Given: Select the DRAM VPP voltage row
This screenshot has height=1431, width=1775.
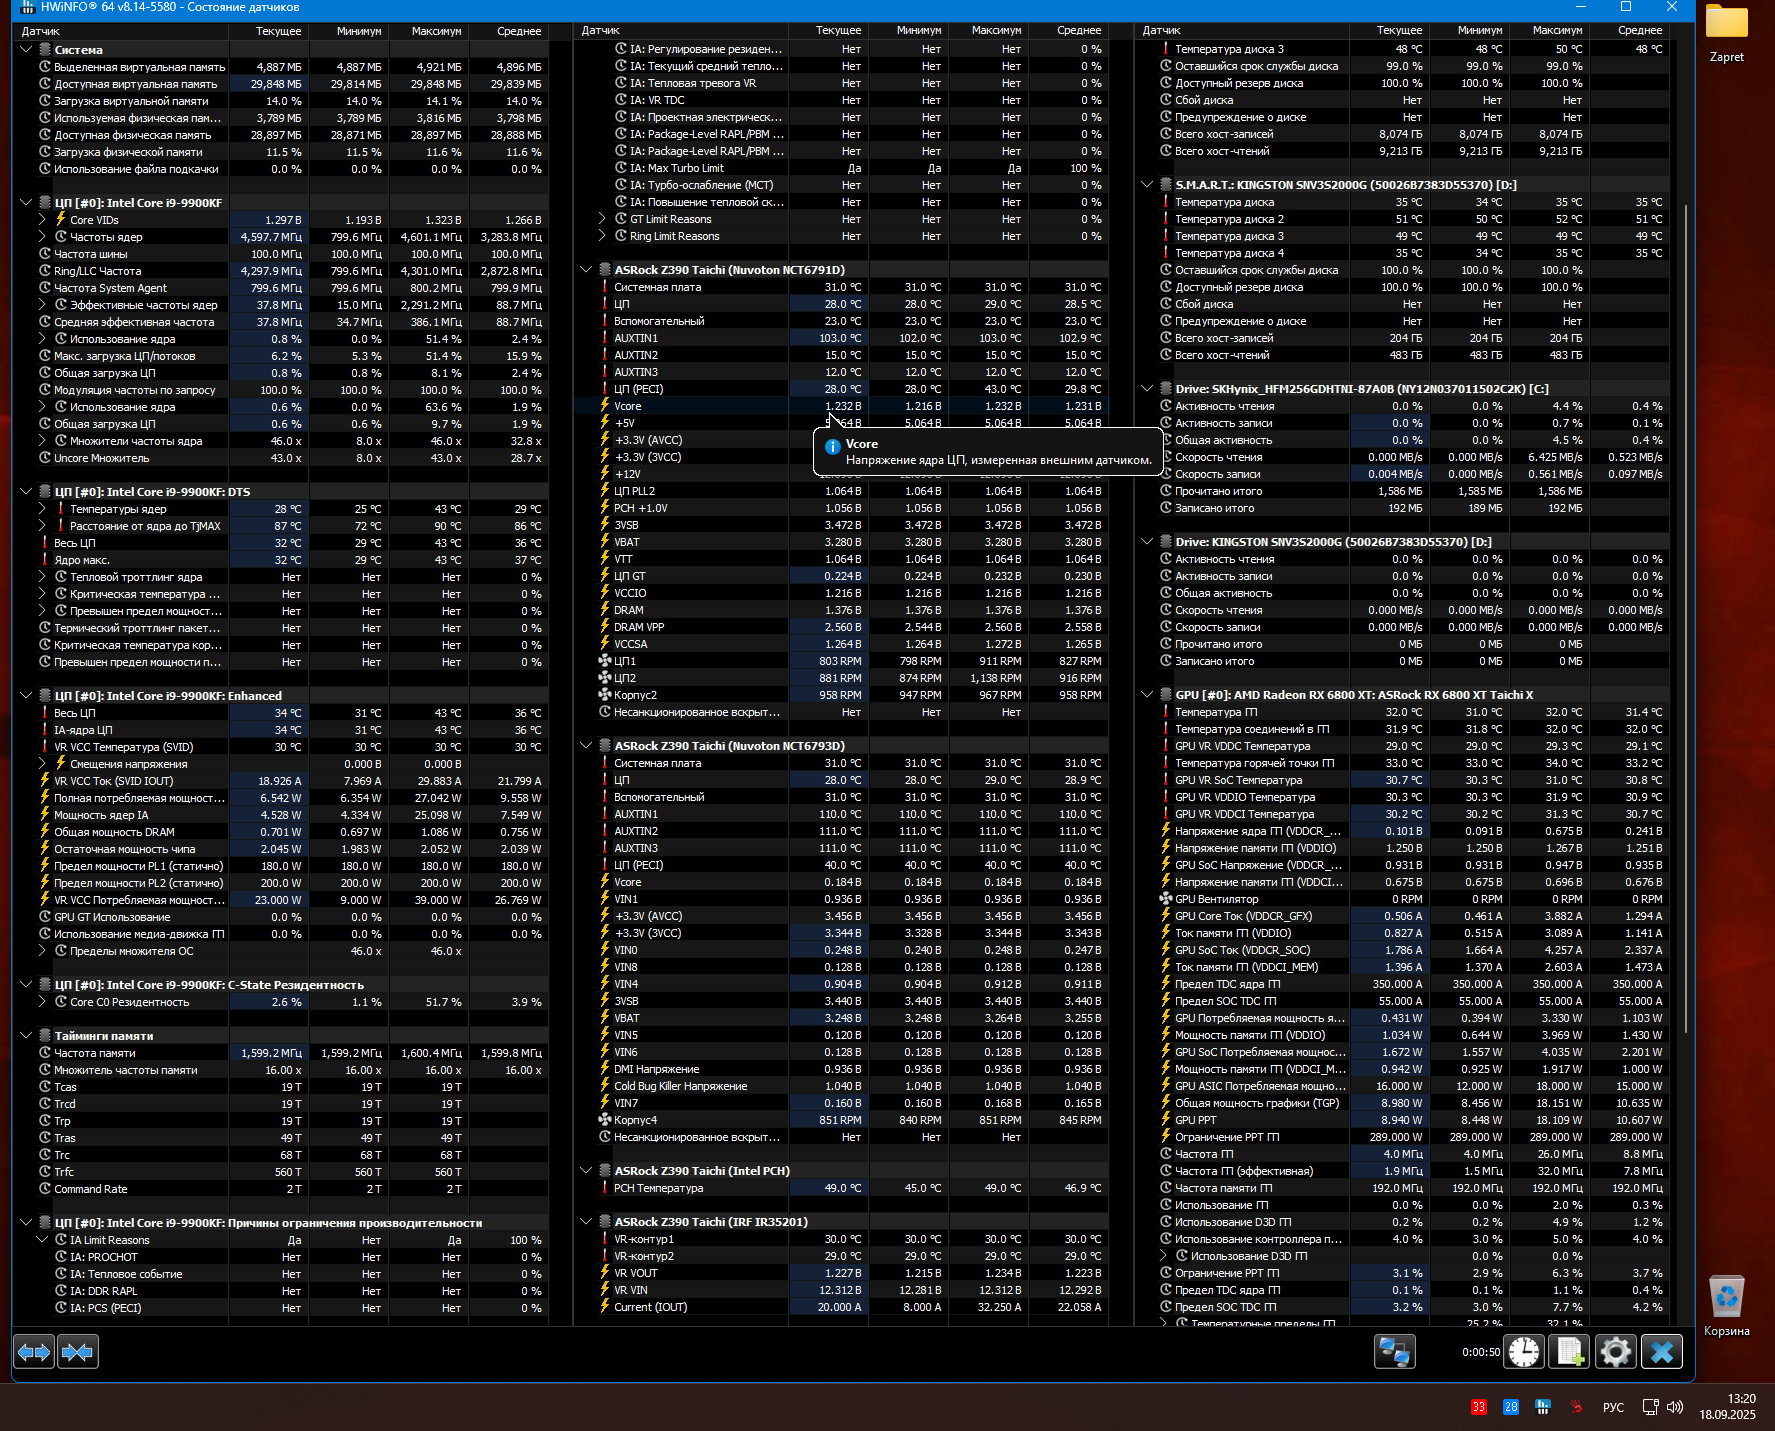Looking at the screenshot, I should 841,627.
